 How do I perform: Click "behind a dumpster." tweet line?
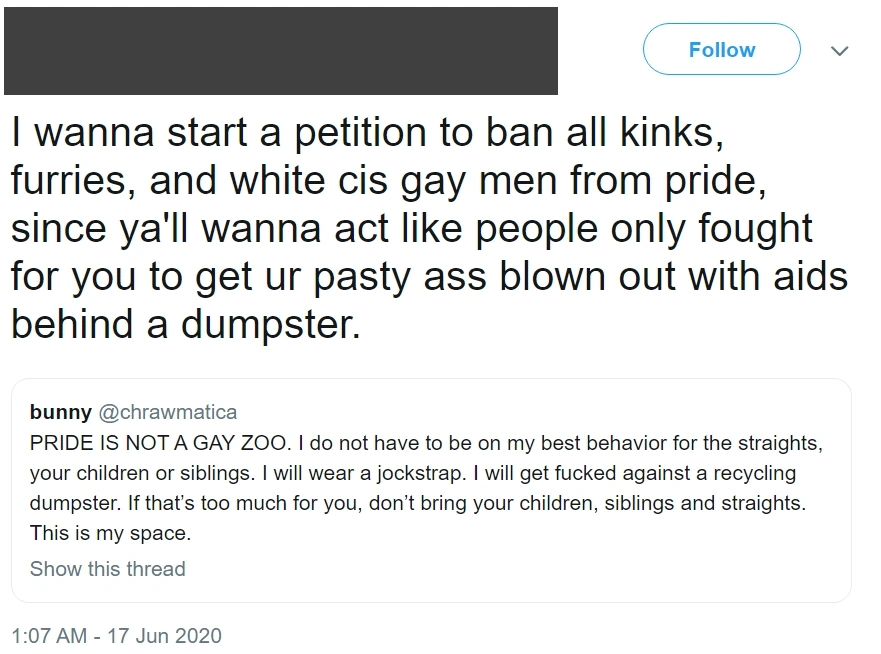(x=185, y=325)
